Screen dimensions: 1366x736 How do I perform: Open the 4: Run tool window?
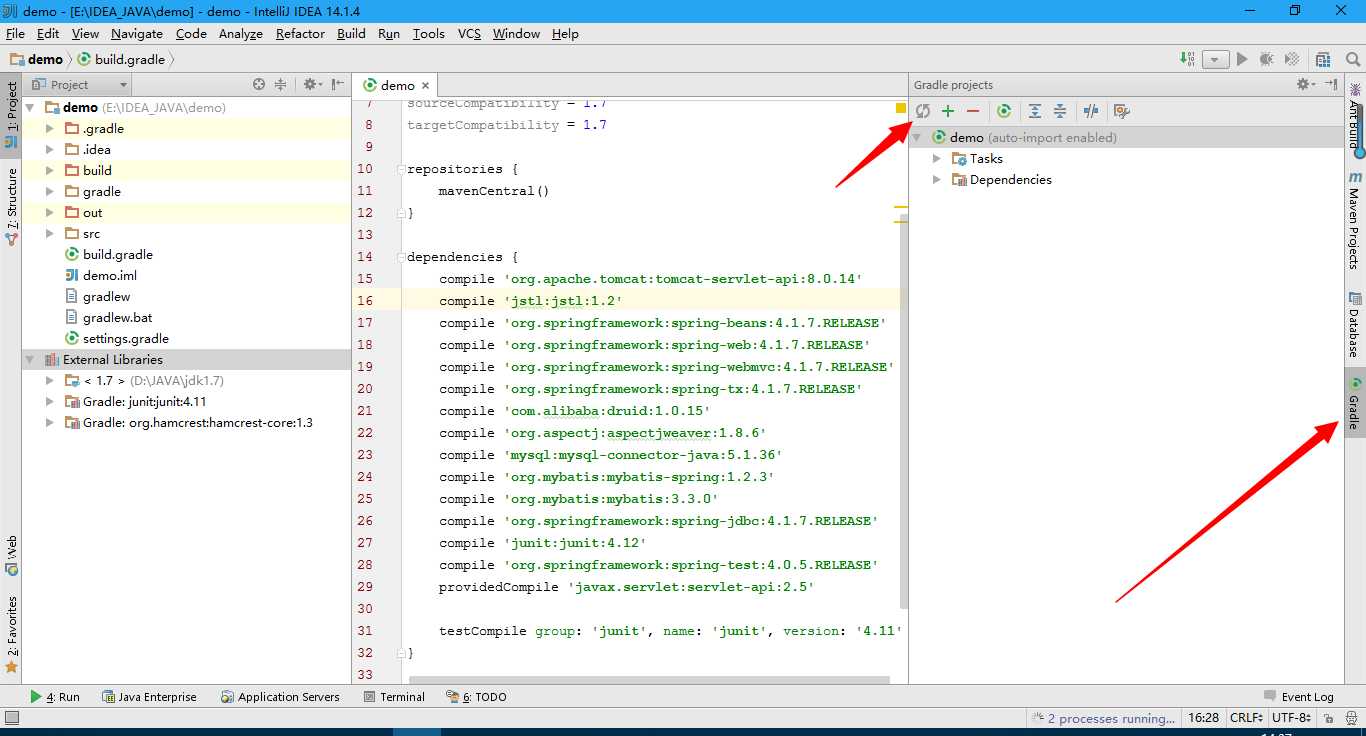tap(55, 697)
